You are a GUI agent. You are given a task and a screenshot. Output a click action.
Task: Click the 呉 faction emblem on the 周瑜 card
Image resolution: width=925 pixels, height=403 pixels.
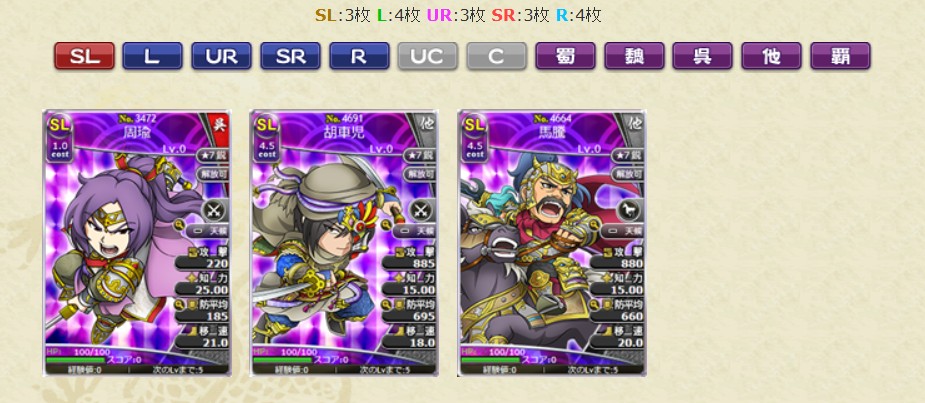pyautogui.click(x=221, y=124)
